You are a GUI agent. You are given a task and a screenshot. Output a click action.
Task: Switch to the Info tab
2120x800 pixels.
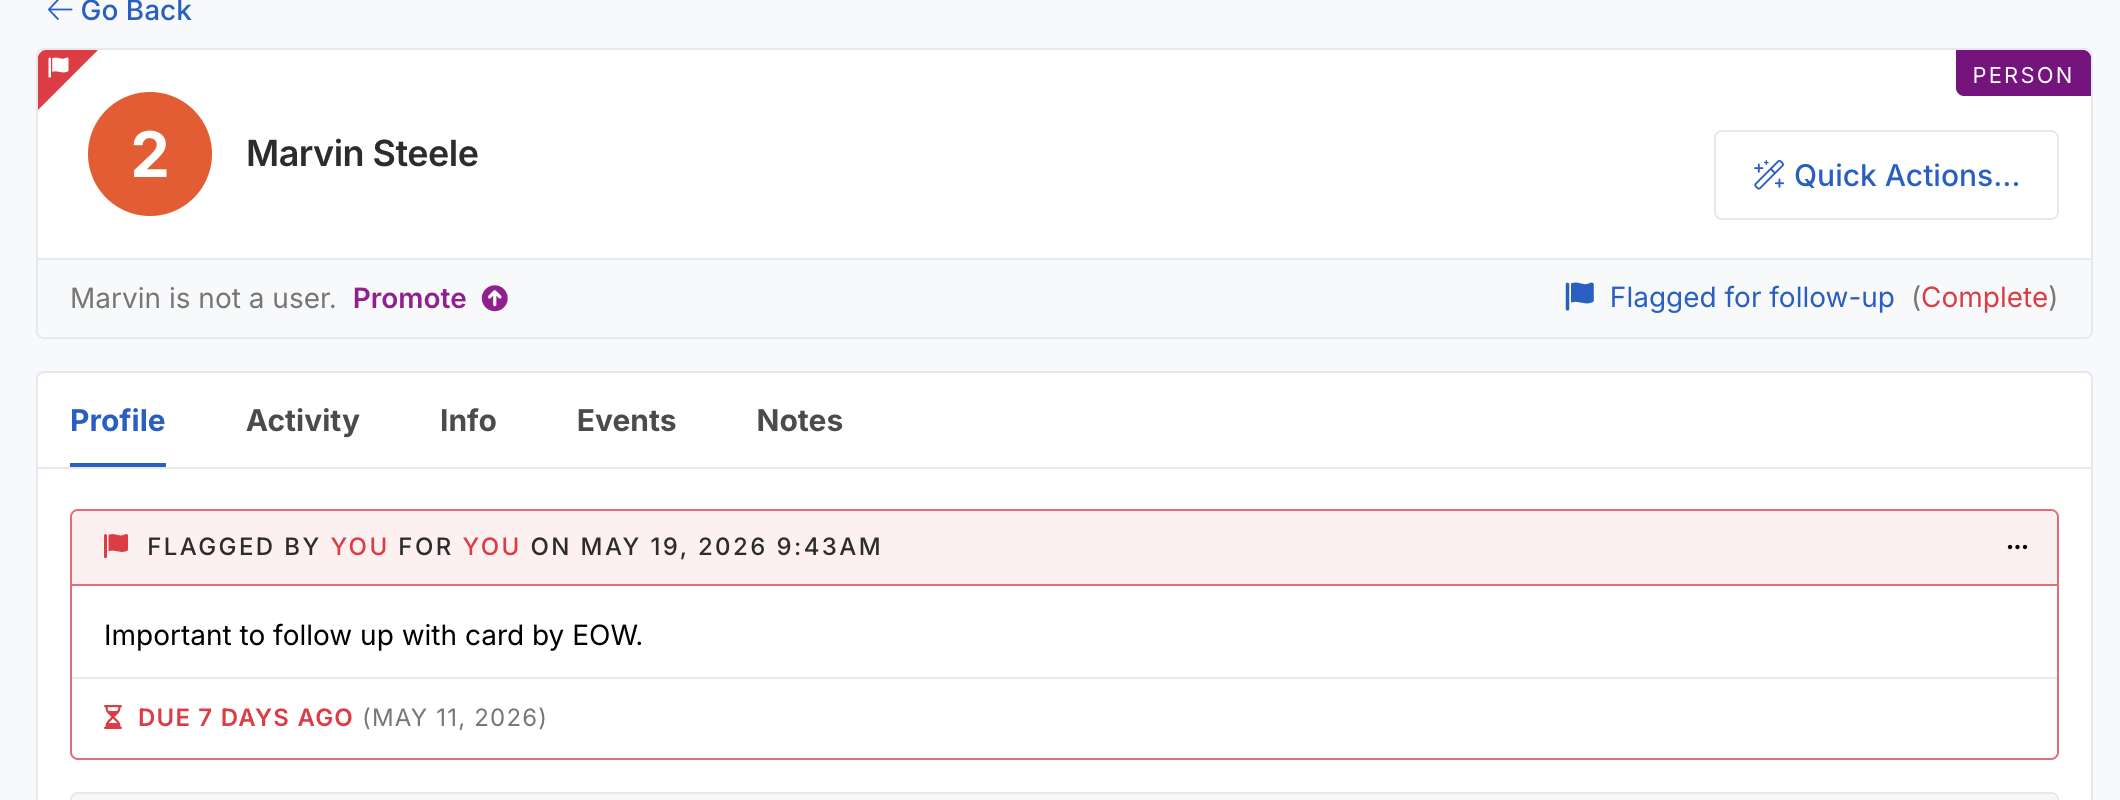[468, 421]
